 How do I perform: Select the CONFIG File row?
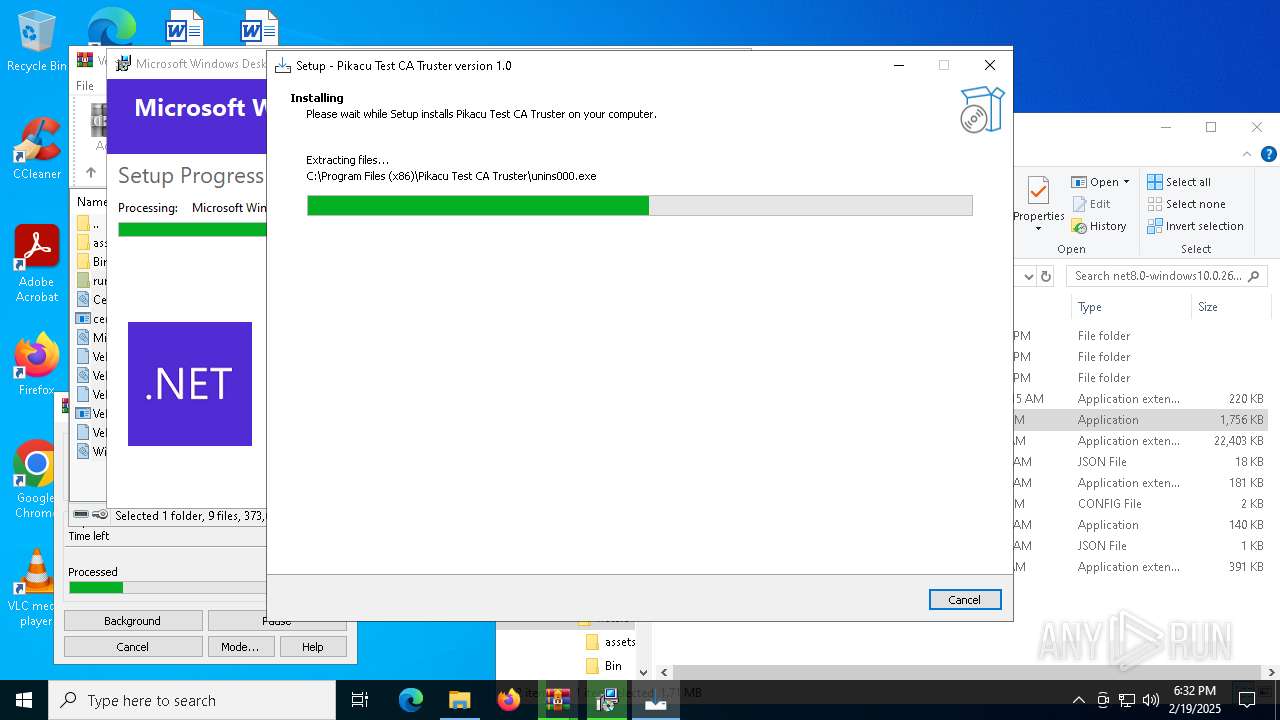tap(1140, 504)
